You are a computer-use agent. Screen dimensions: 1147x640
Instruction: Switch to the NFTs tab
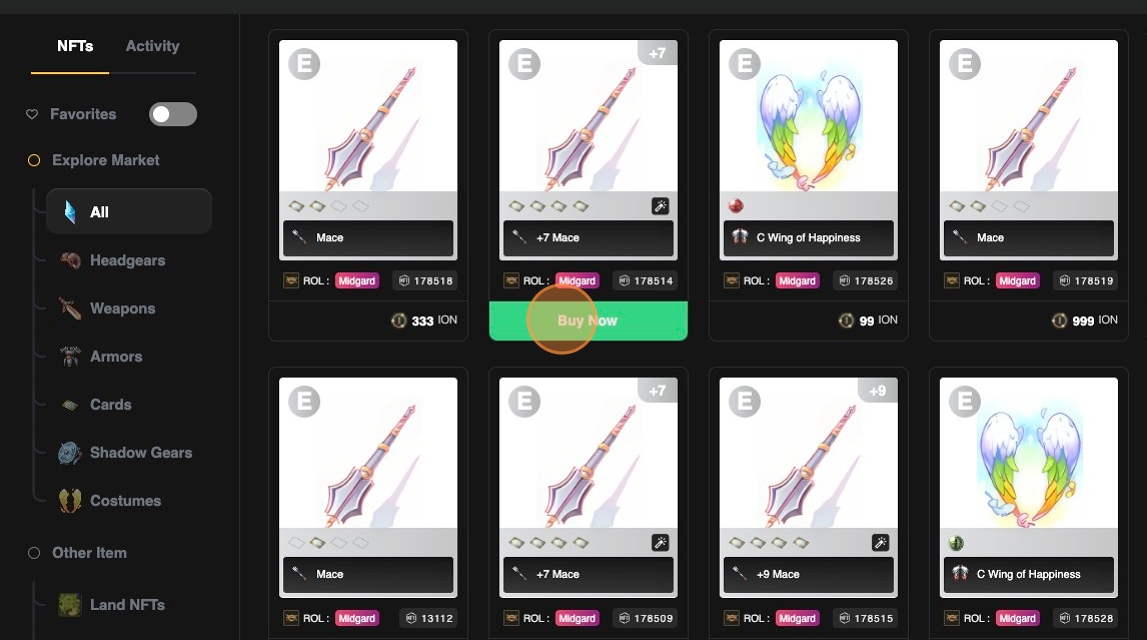pos(75,46)
